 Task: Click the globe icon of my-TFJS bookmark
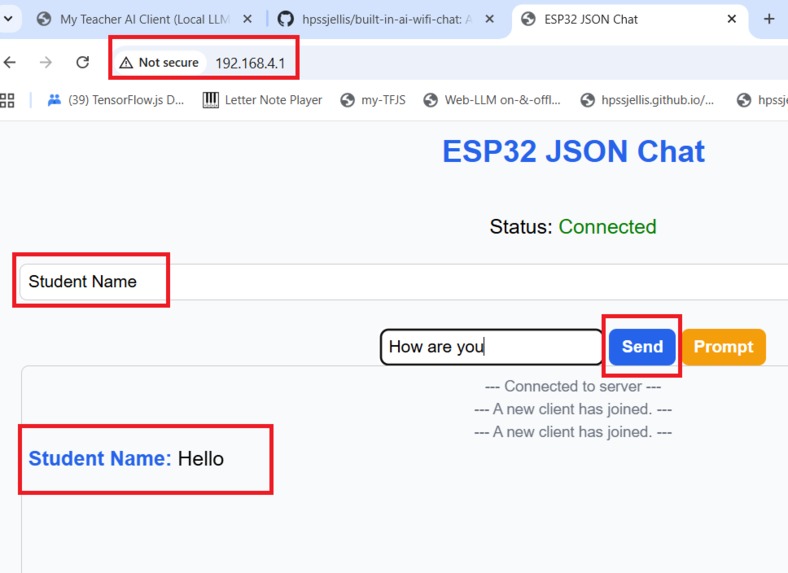tap(347, 100)
